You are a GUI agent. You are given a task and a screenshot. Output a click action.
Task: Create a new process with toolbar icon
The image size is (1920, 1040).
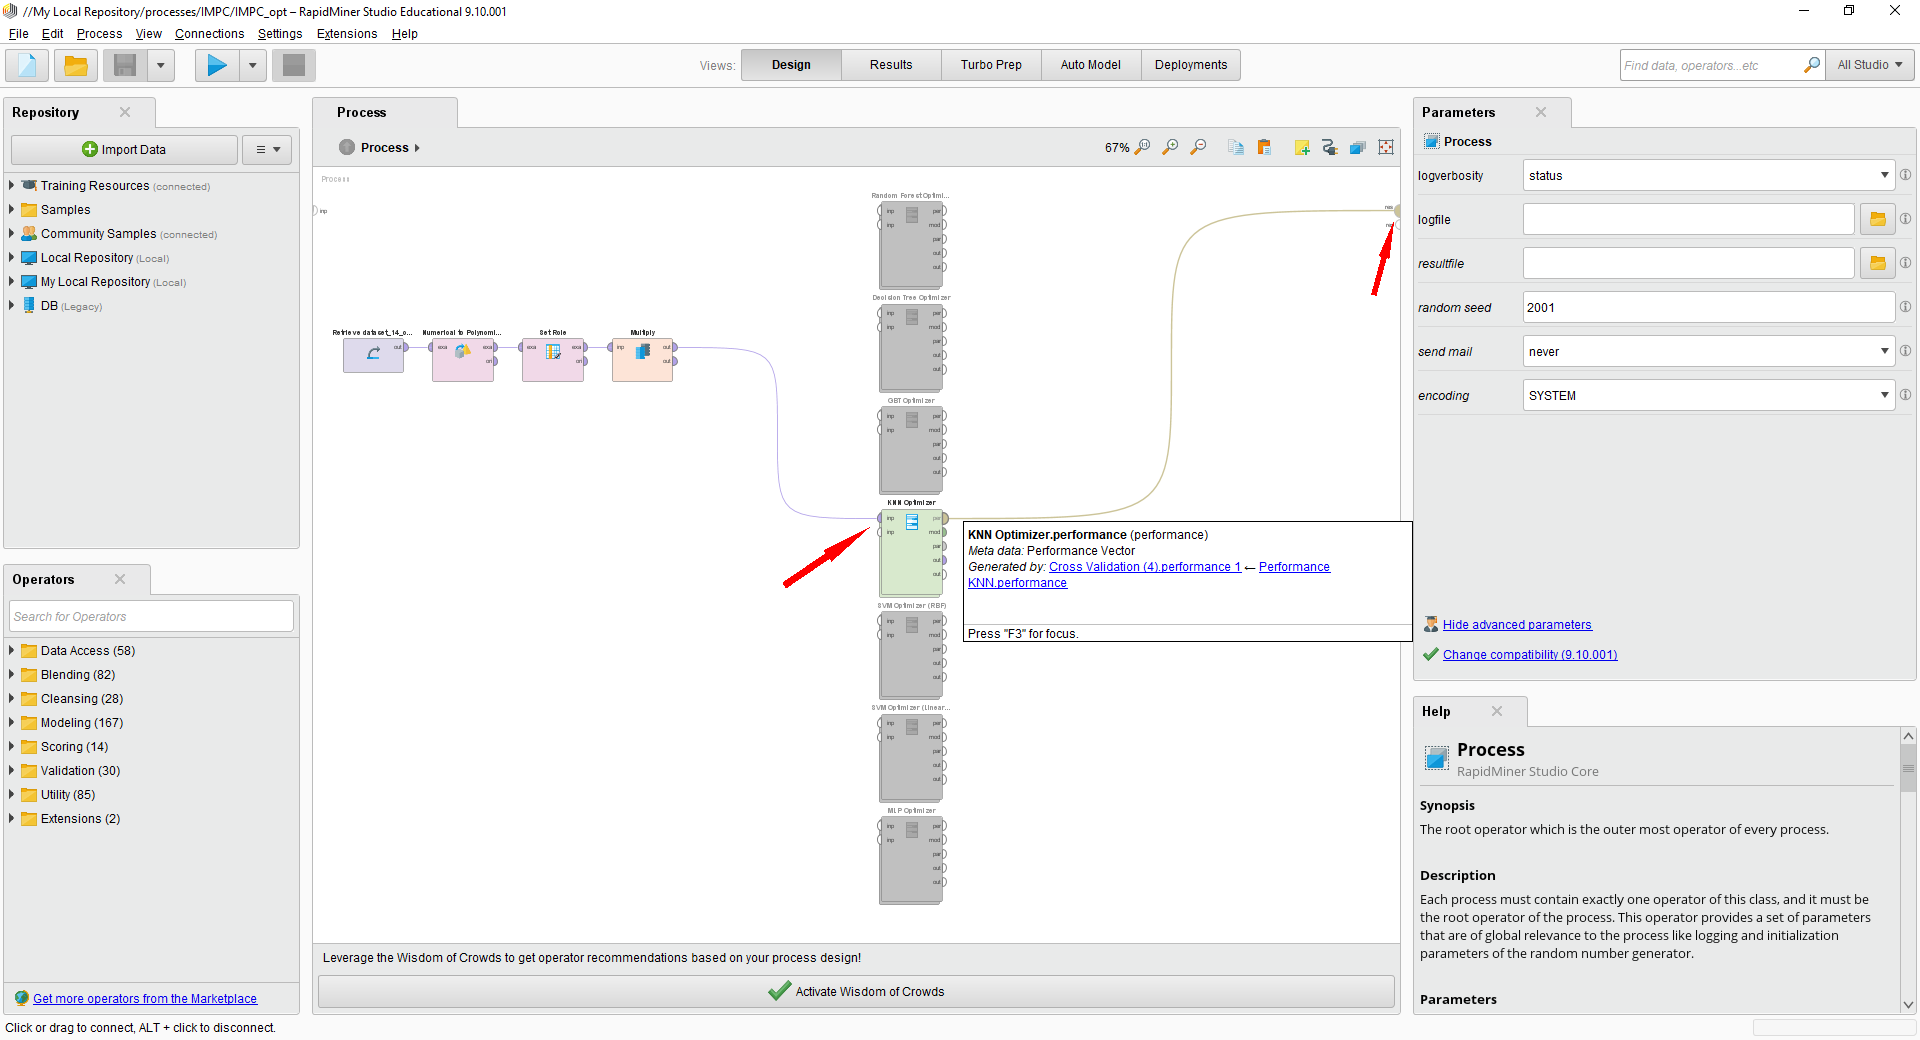coord(27,66)
